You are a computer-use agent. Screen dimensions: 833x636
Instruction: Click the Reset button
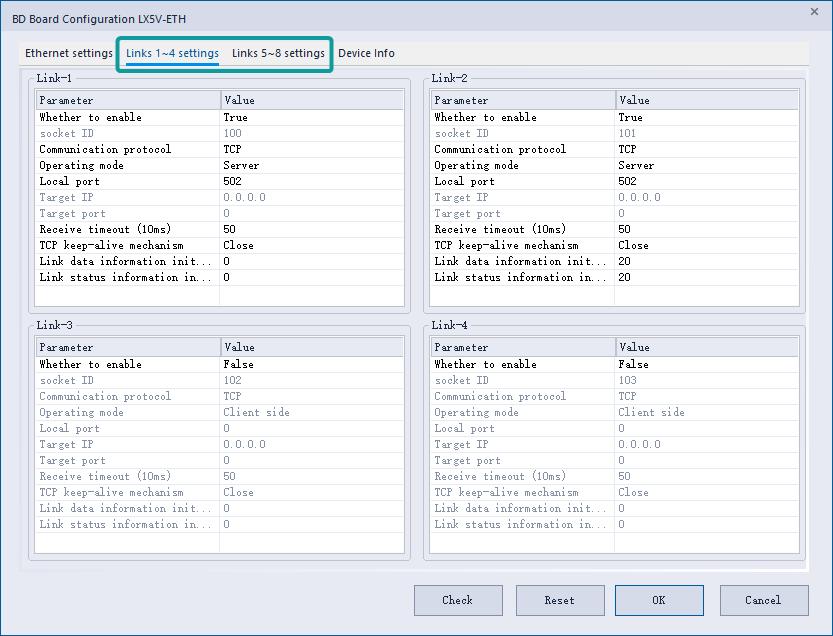(x=560, y=600)
